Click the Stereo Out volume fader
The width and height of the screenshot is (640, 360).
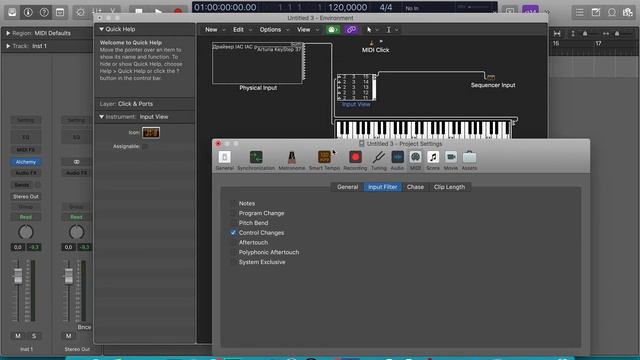tap(69, 276)
